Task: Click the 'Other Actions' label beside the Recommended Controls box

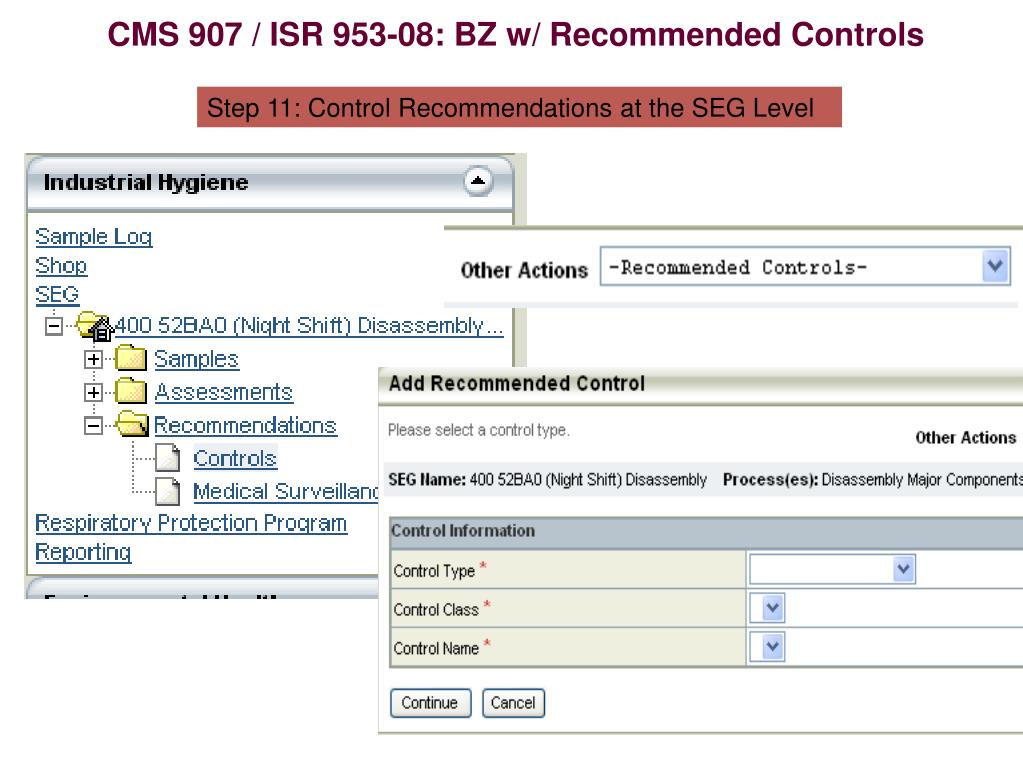Action: click(524, 270)
